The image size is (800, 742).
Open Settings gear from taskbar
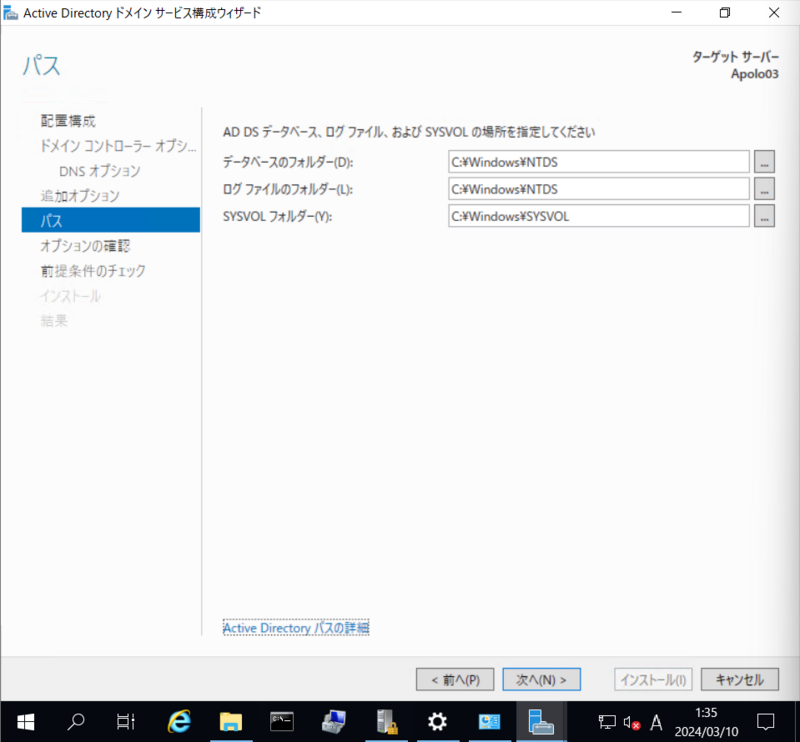point(437,722)
